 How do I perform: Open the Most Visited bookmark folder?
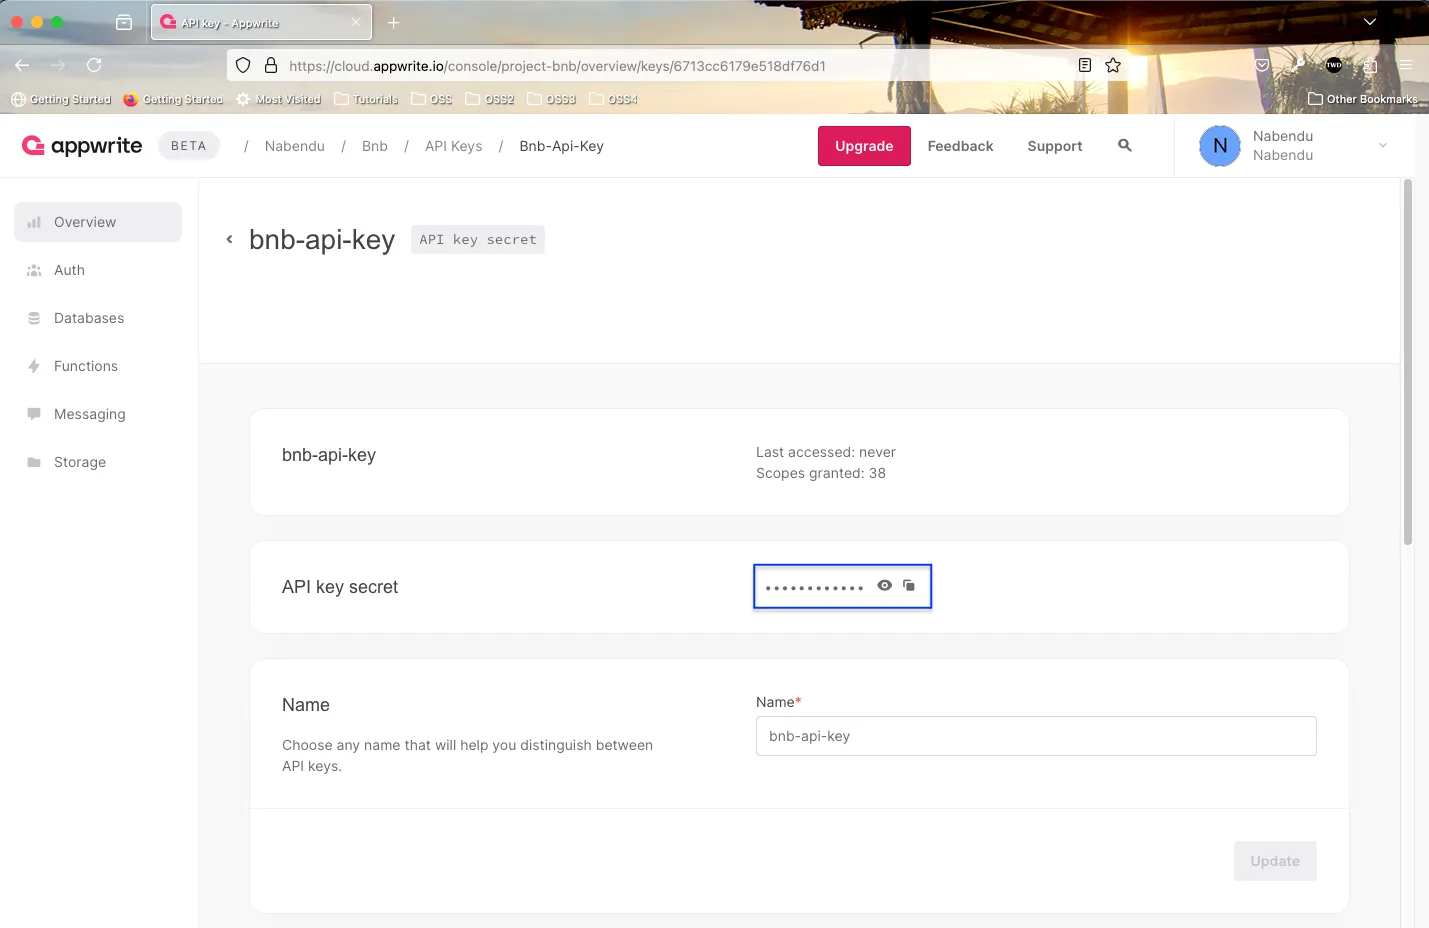[x=279, y=99]
